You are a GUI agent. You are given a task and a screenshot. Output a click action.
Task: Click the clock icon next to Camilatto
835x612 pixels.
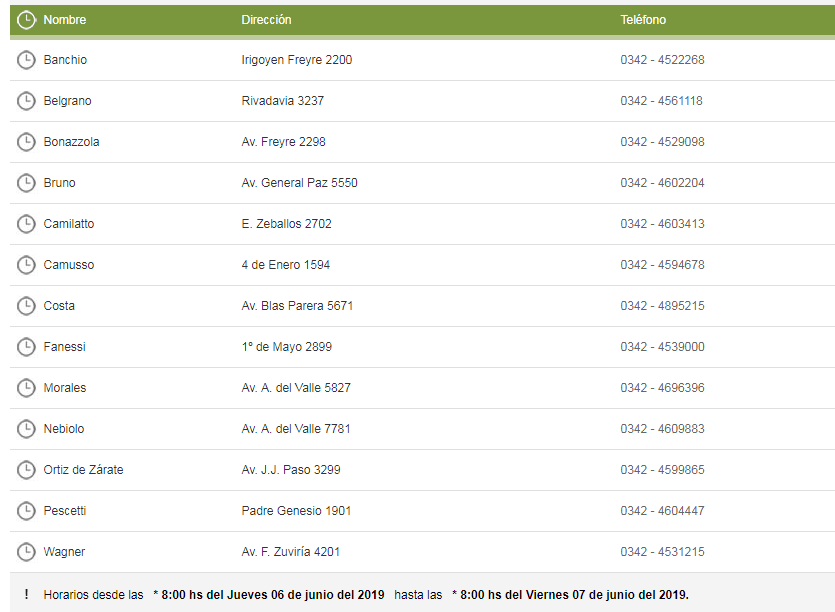(26, 224)
